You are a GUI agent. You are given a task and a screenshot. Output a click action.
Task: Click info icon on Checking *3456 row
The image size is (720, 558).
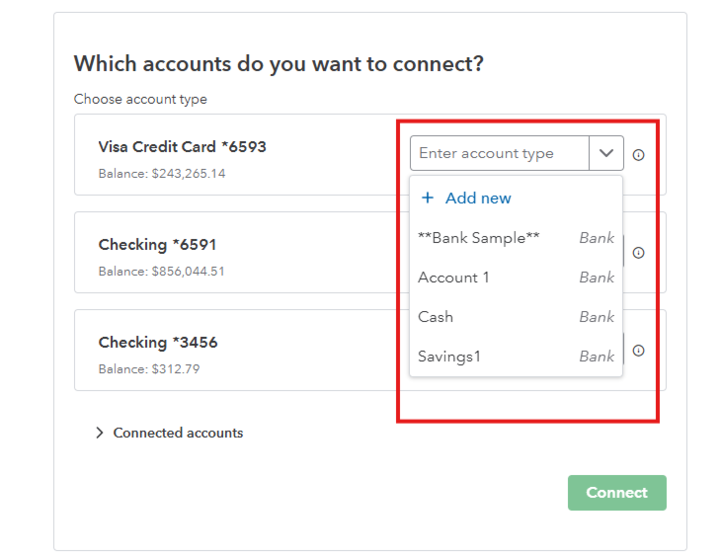(638, 351)
